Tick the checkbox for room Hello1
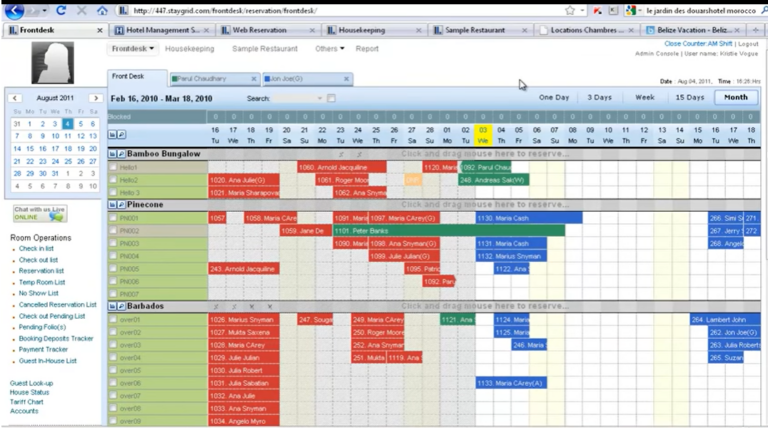This screenshot has height=428, width=768. tap(113, 167)
